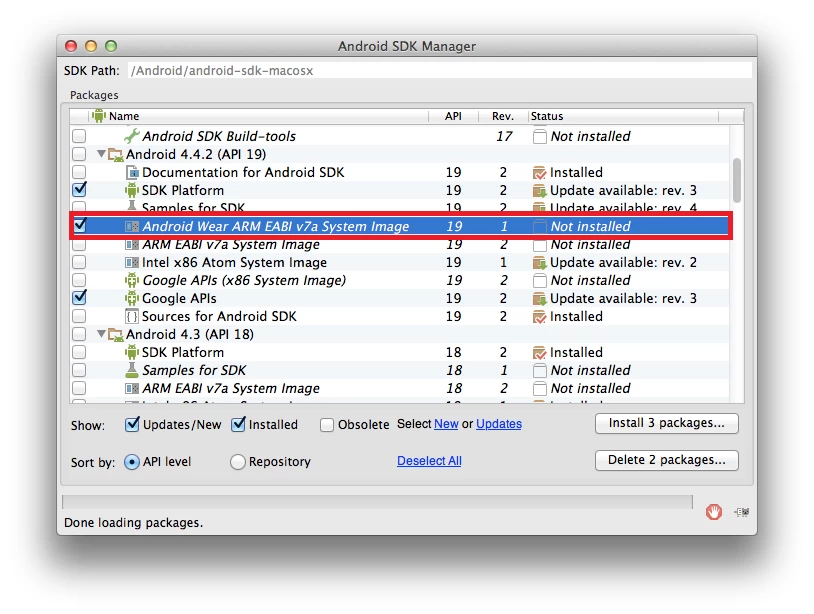Click the Updates link
This screenshot has width=814, height=614.
(499, 424)
